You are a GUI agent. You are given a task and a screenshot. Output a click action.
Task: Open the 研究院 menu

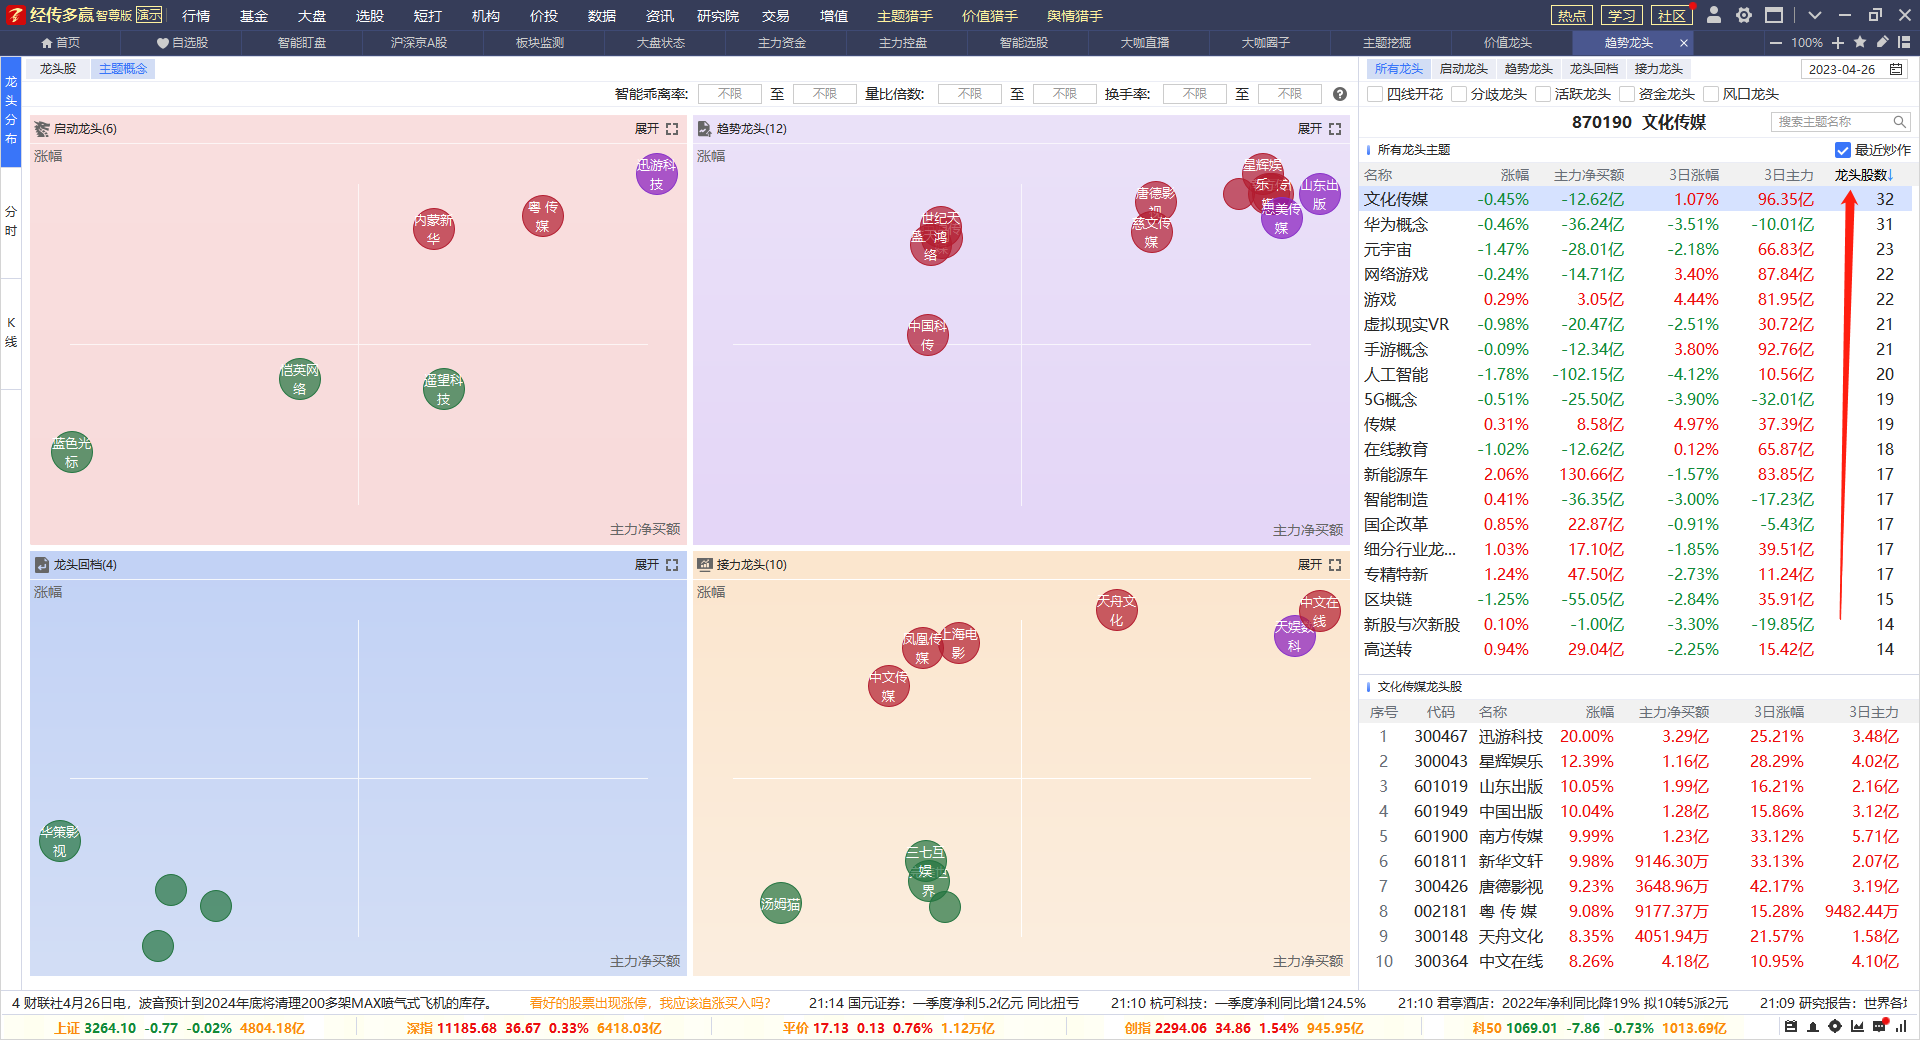click(718, 16)
